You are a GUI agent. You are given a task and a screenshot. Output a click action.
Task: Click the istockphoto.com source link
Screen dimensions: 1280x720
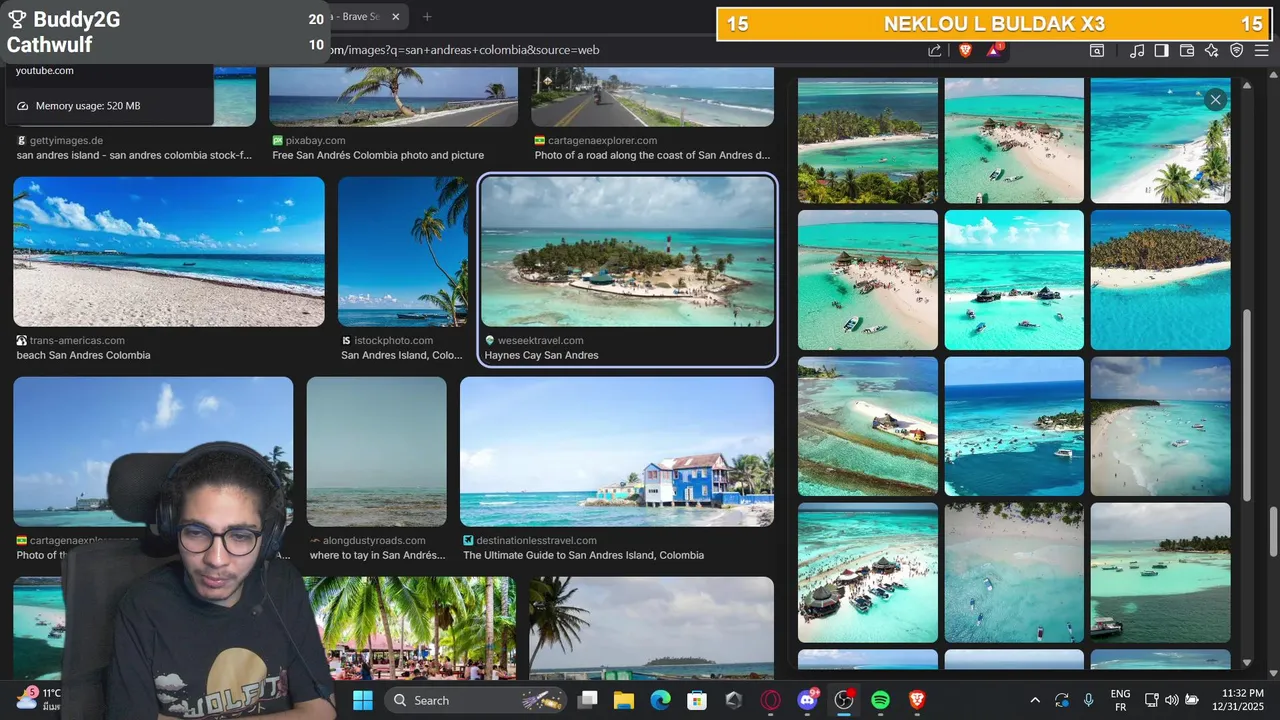click(393, 341)
